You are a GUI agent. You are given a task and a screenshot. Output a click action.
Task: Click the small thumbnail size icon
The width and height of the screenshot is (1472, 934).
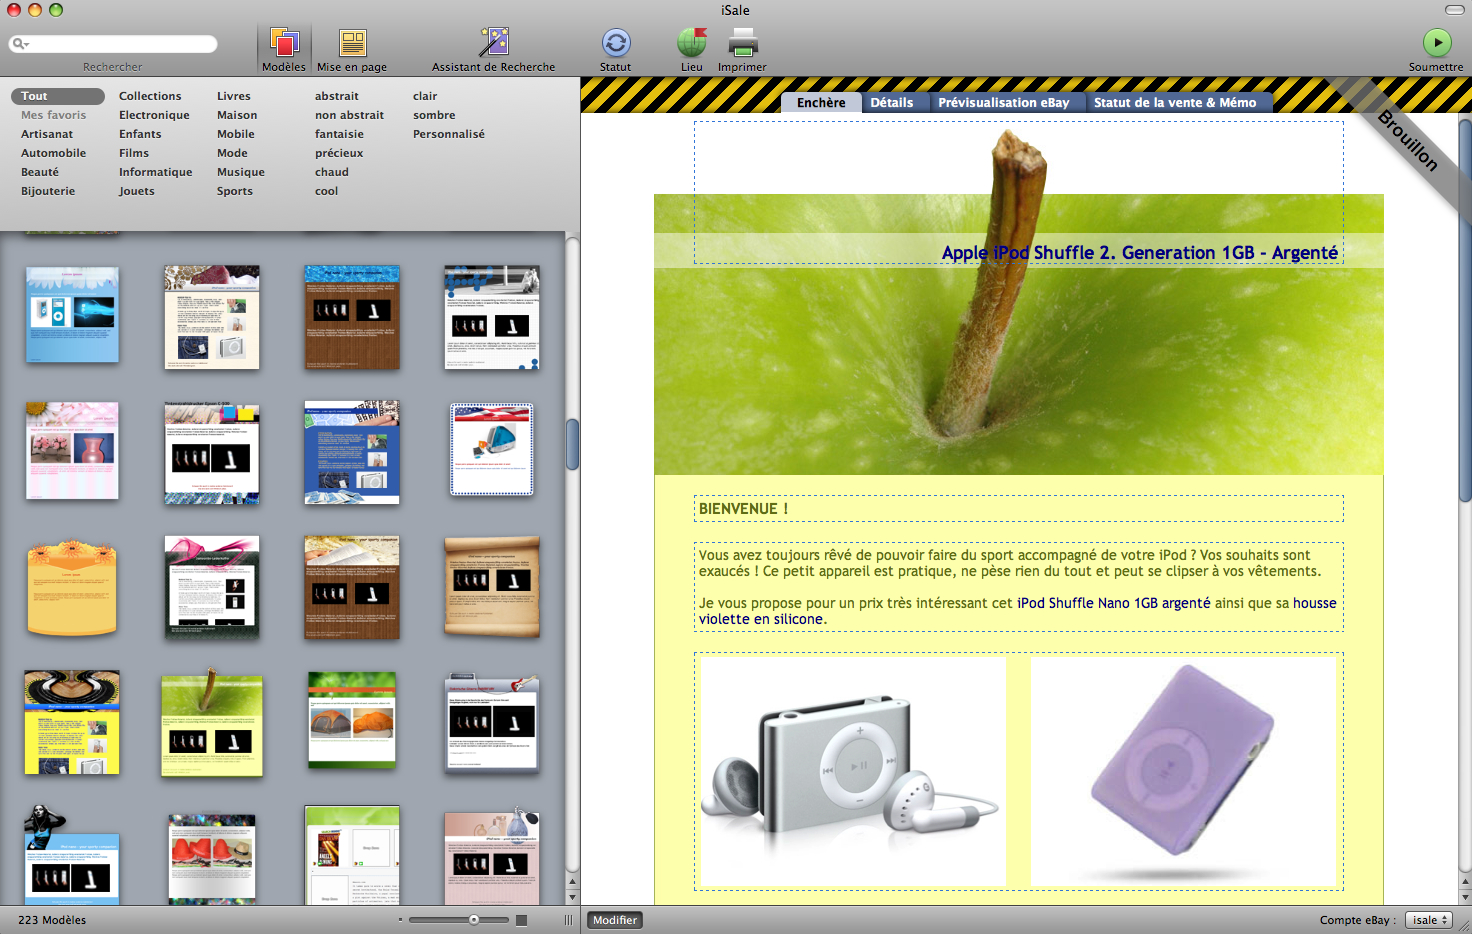(x=400, y=920)
